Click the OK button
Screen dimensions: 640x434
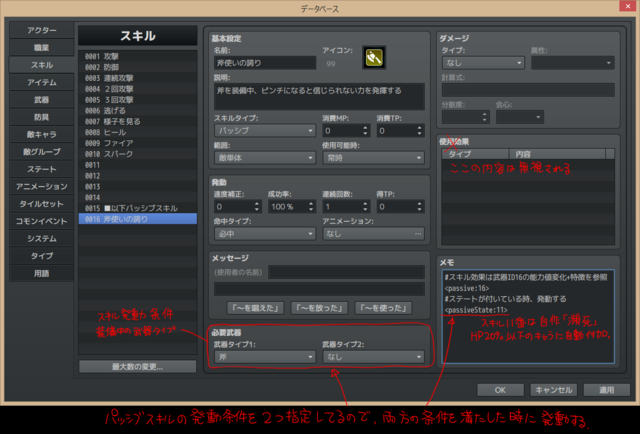500,390
